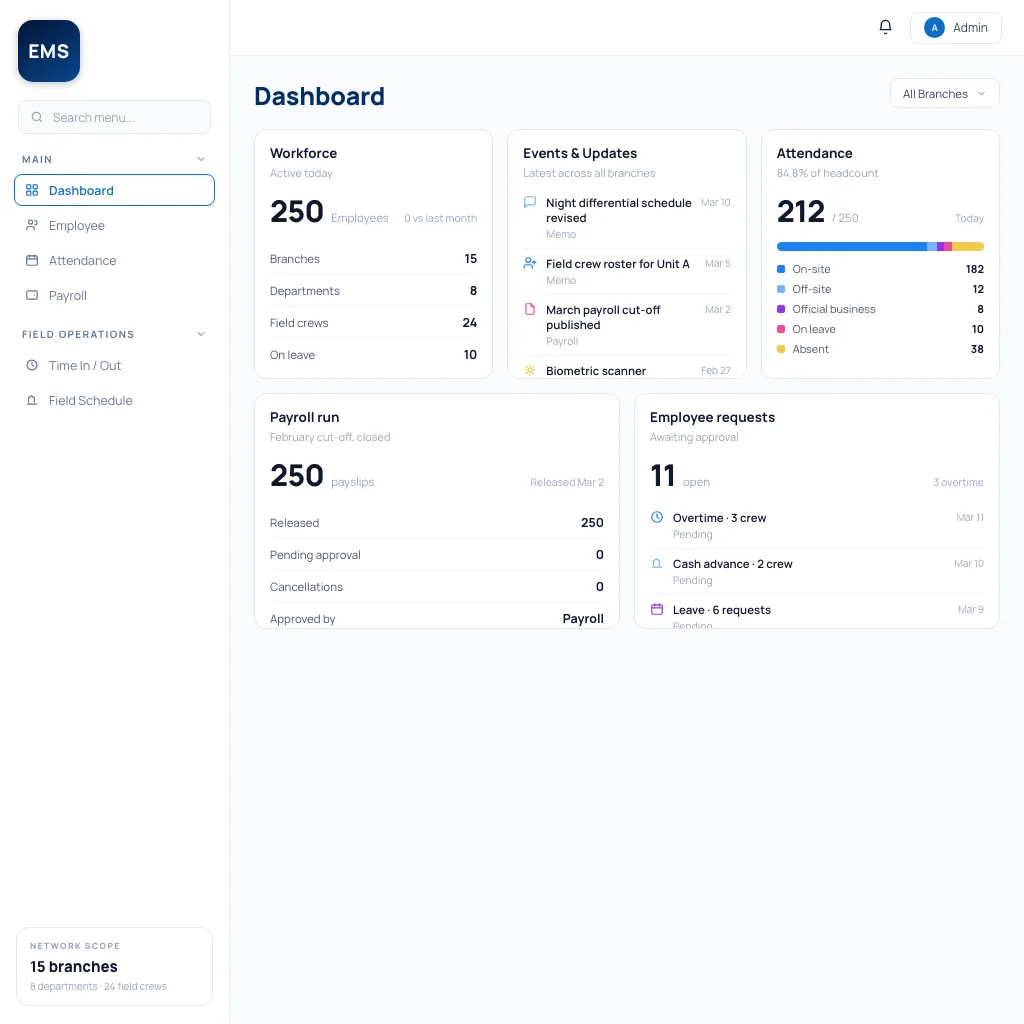Open the All Branches dropdown
1024x1024 pixels.
click(944, 93)
